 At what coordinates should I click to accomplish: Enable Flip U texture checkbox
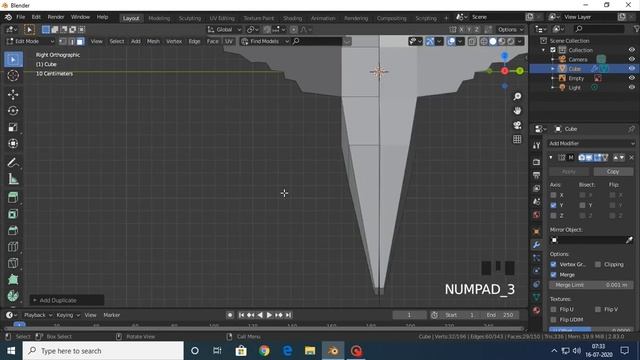pyautogui.click(x=553, y=309)
